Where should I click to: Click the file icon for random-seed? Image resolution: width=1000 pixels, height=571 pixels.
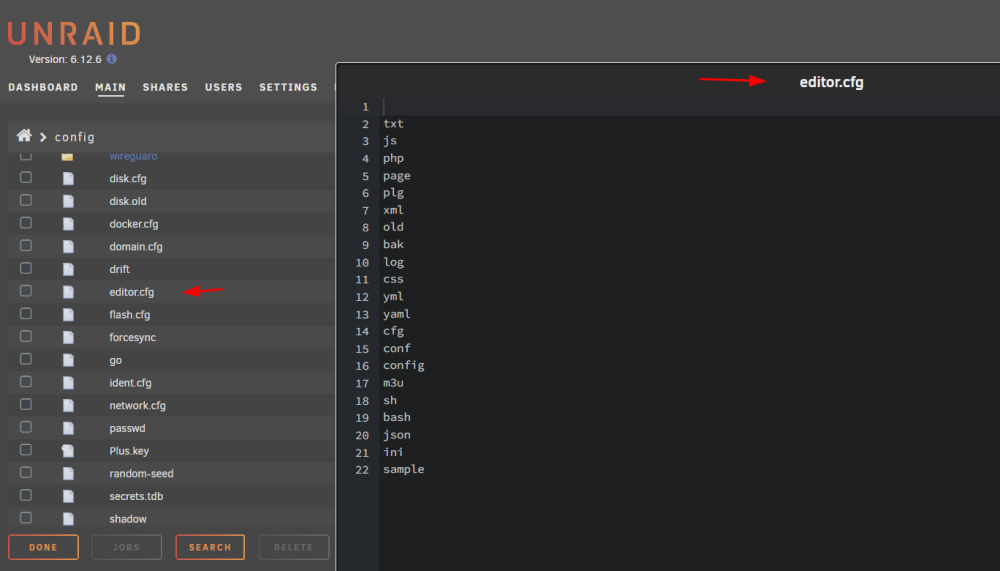click(x=68, y=473)
